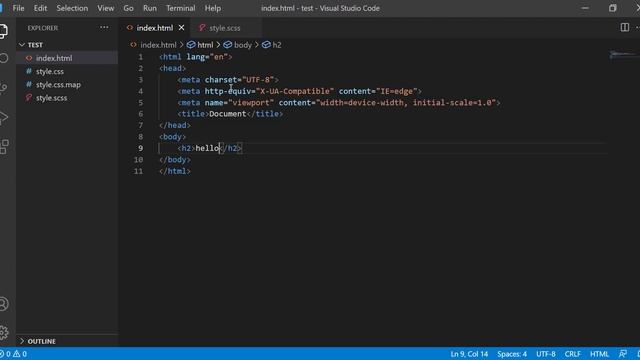Click line number 9 in gutter
The width and height of the screenshot is (640, 360).
[140, 148]
